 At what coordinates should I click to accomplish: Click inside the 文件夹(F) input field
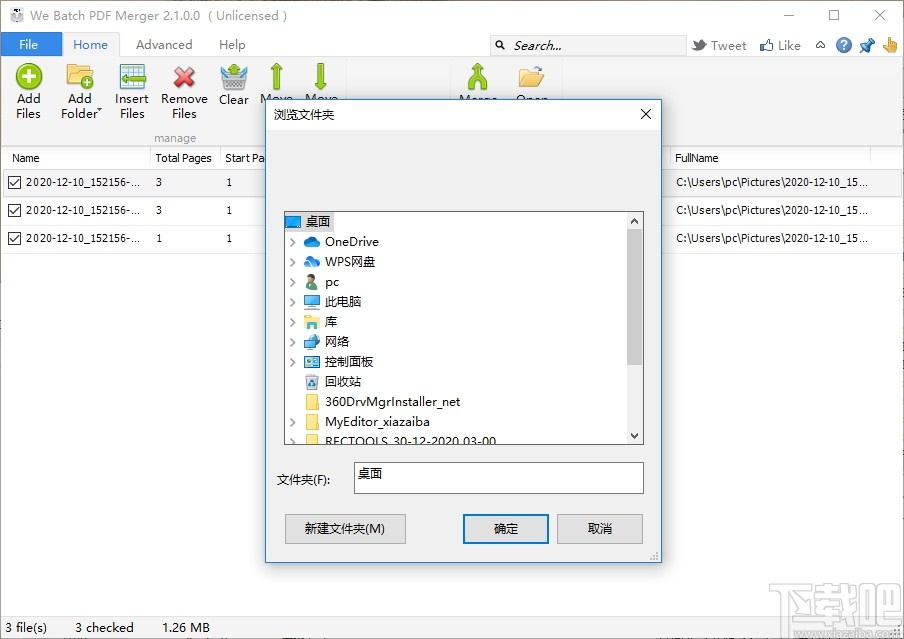pyautogui.click(x=497, y=478)
